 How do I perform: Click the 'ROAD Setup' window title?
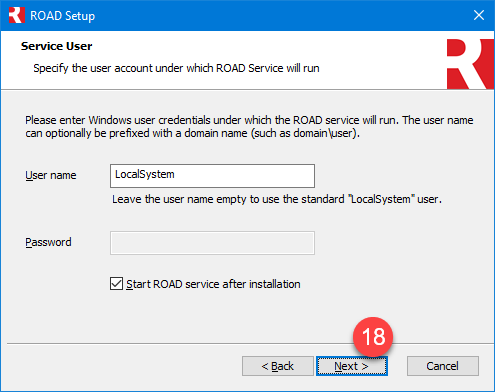(x=62, y=16)
